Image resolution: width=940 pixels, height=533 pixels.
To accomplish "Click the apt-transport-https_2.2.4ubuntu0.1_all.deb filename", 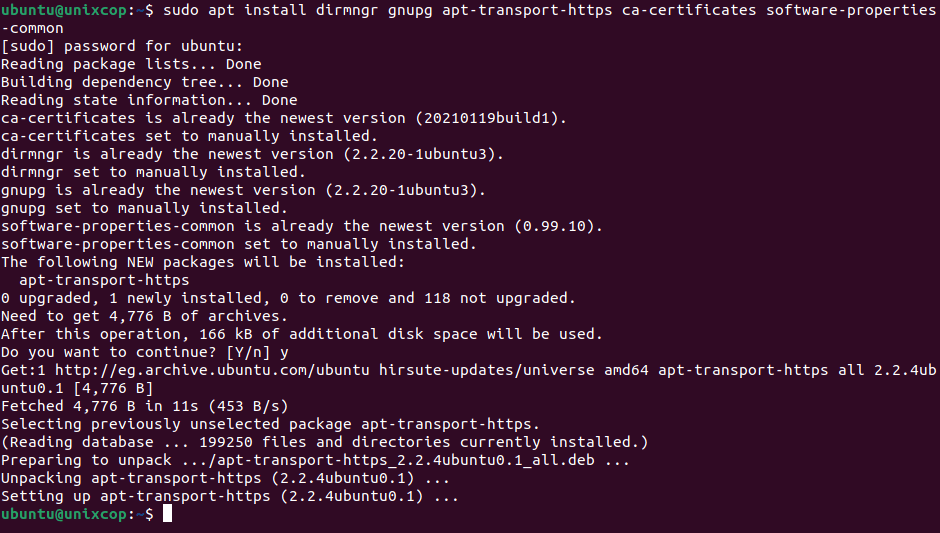I will [x=396, y=460].
